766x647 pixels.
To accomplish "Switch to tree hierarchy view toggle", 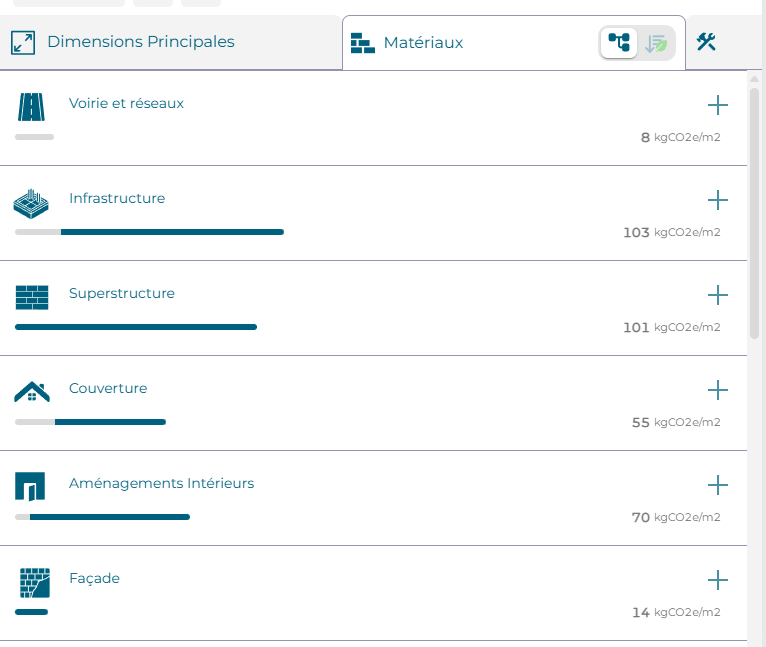I will (619, 43).
